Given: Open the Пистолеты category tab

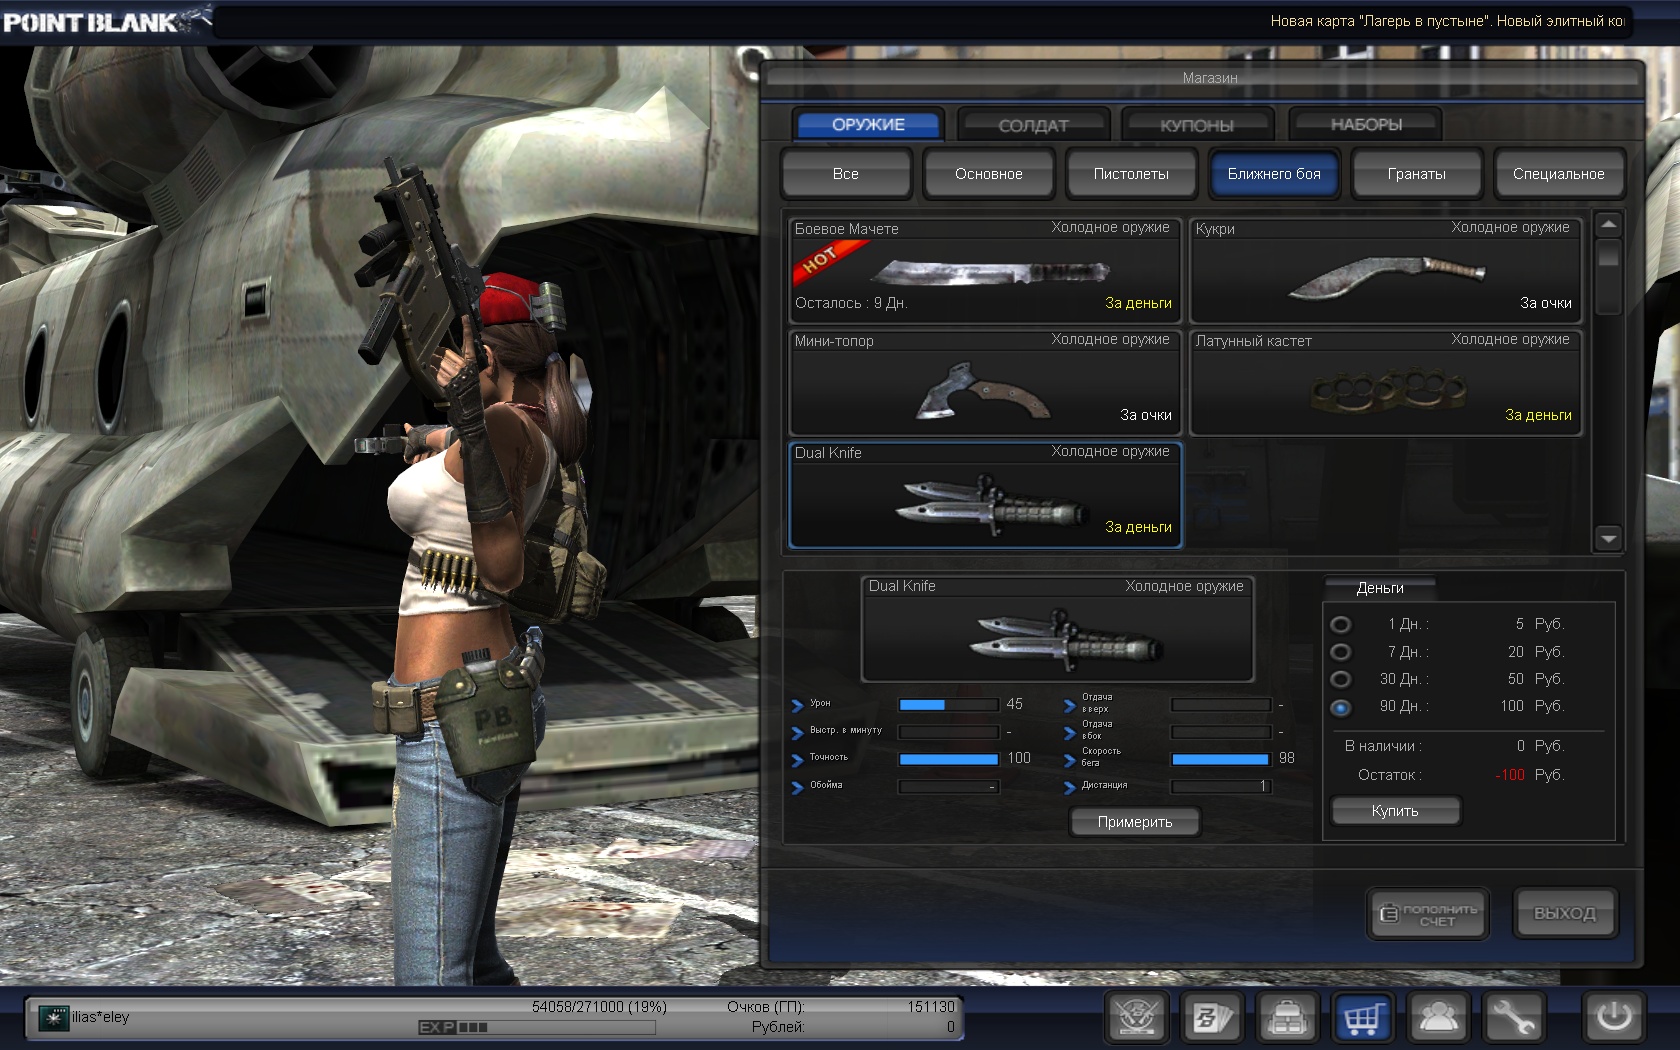Looking at the screenshot, I should pyautogui.click(x=1131, y=174).
